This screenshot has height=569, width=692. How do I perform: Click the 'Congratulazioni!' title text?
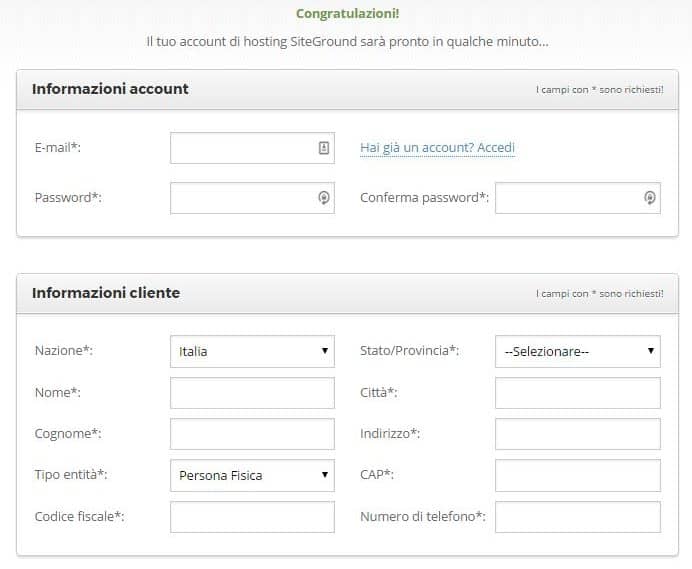[x=347, y=14]
